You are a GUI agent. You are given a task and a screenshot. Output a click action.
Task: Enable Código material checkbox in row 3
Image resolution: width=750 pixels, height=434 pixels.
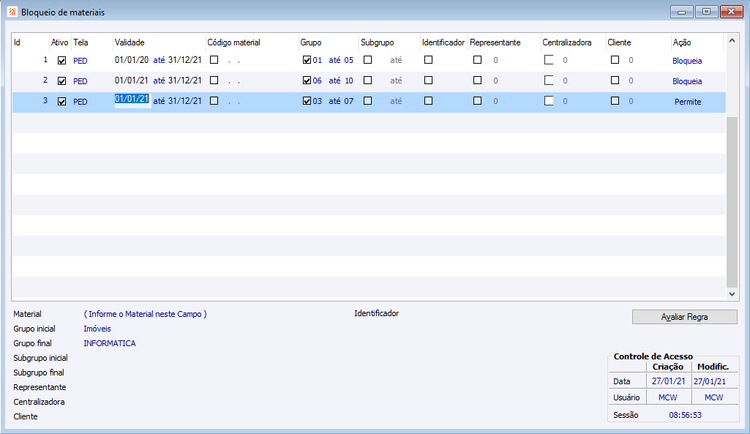pyautogui.click(x=214, y=101)
